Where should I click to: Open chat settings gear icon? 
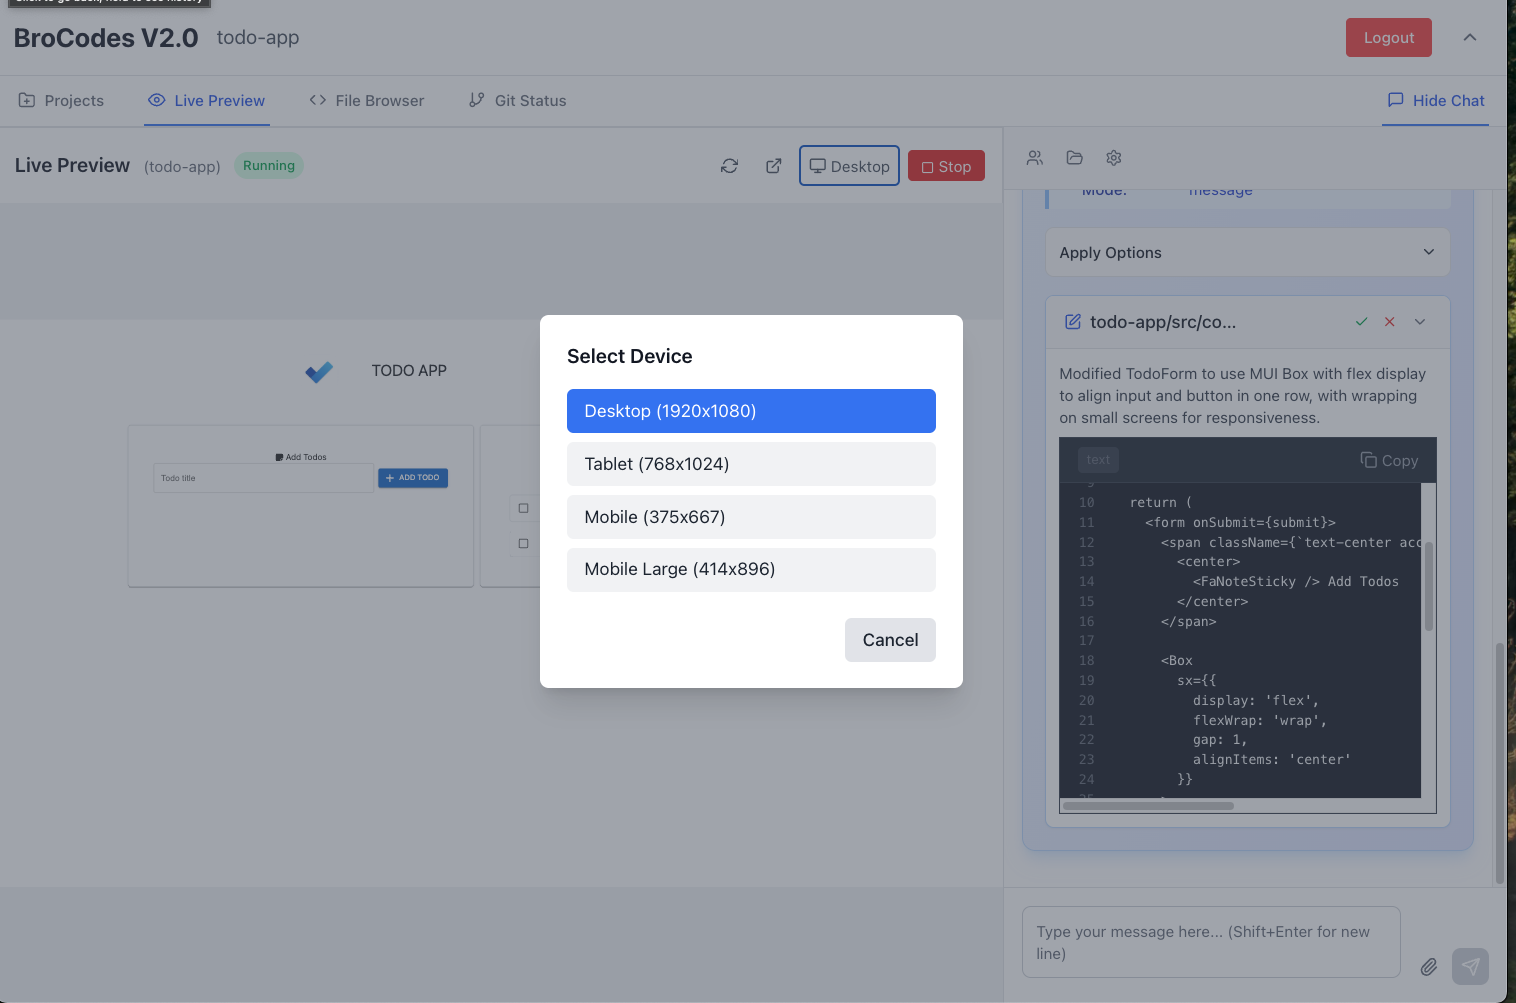pyautogui.click(x=1114, y=158)
